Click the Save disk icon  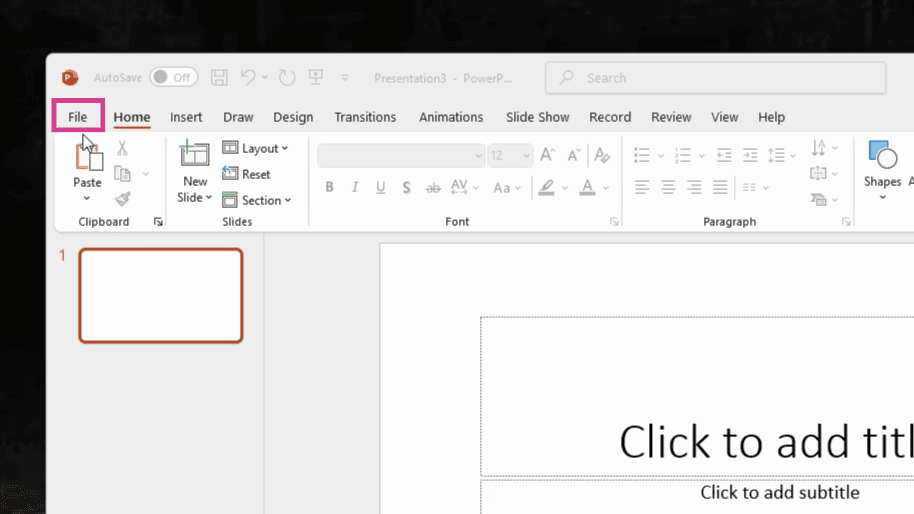219,78
